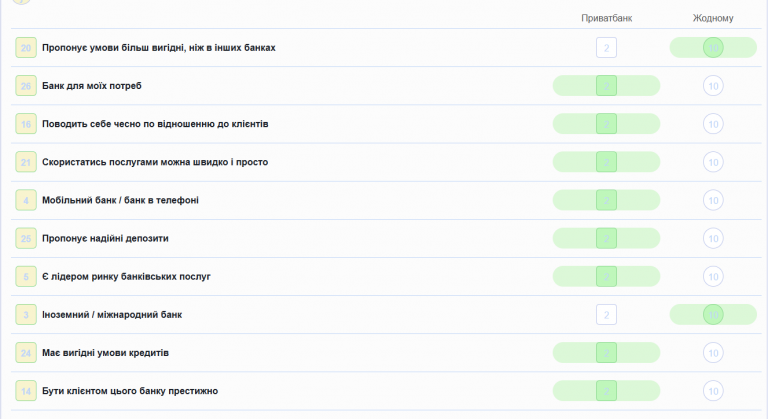
Task: Toggle Приватбанк for 'Мобільний банк / банк в телефоні'
Action: coord(606,200)
